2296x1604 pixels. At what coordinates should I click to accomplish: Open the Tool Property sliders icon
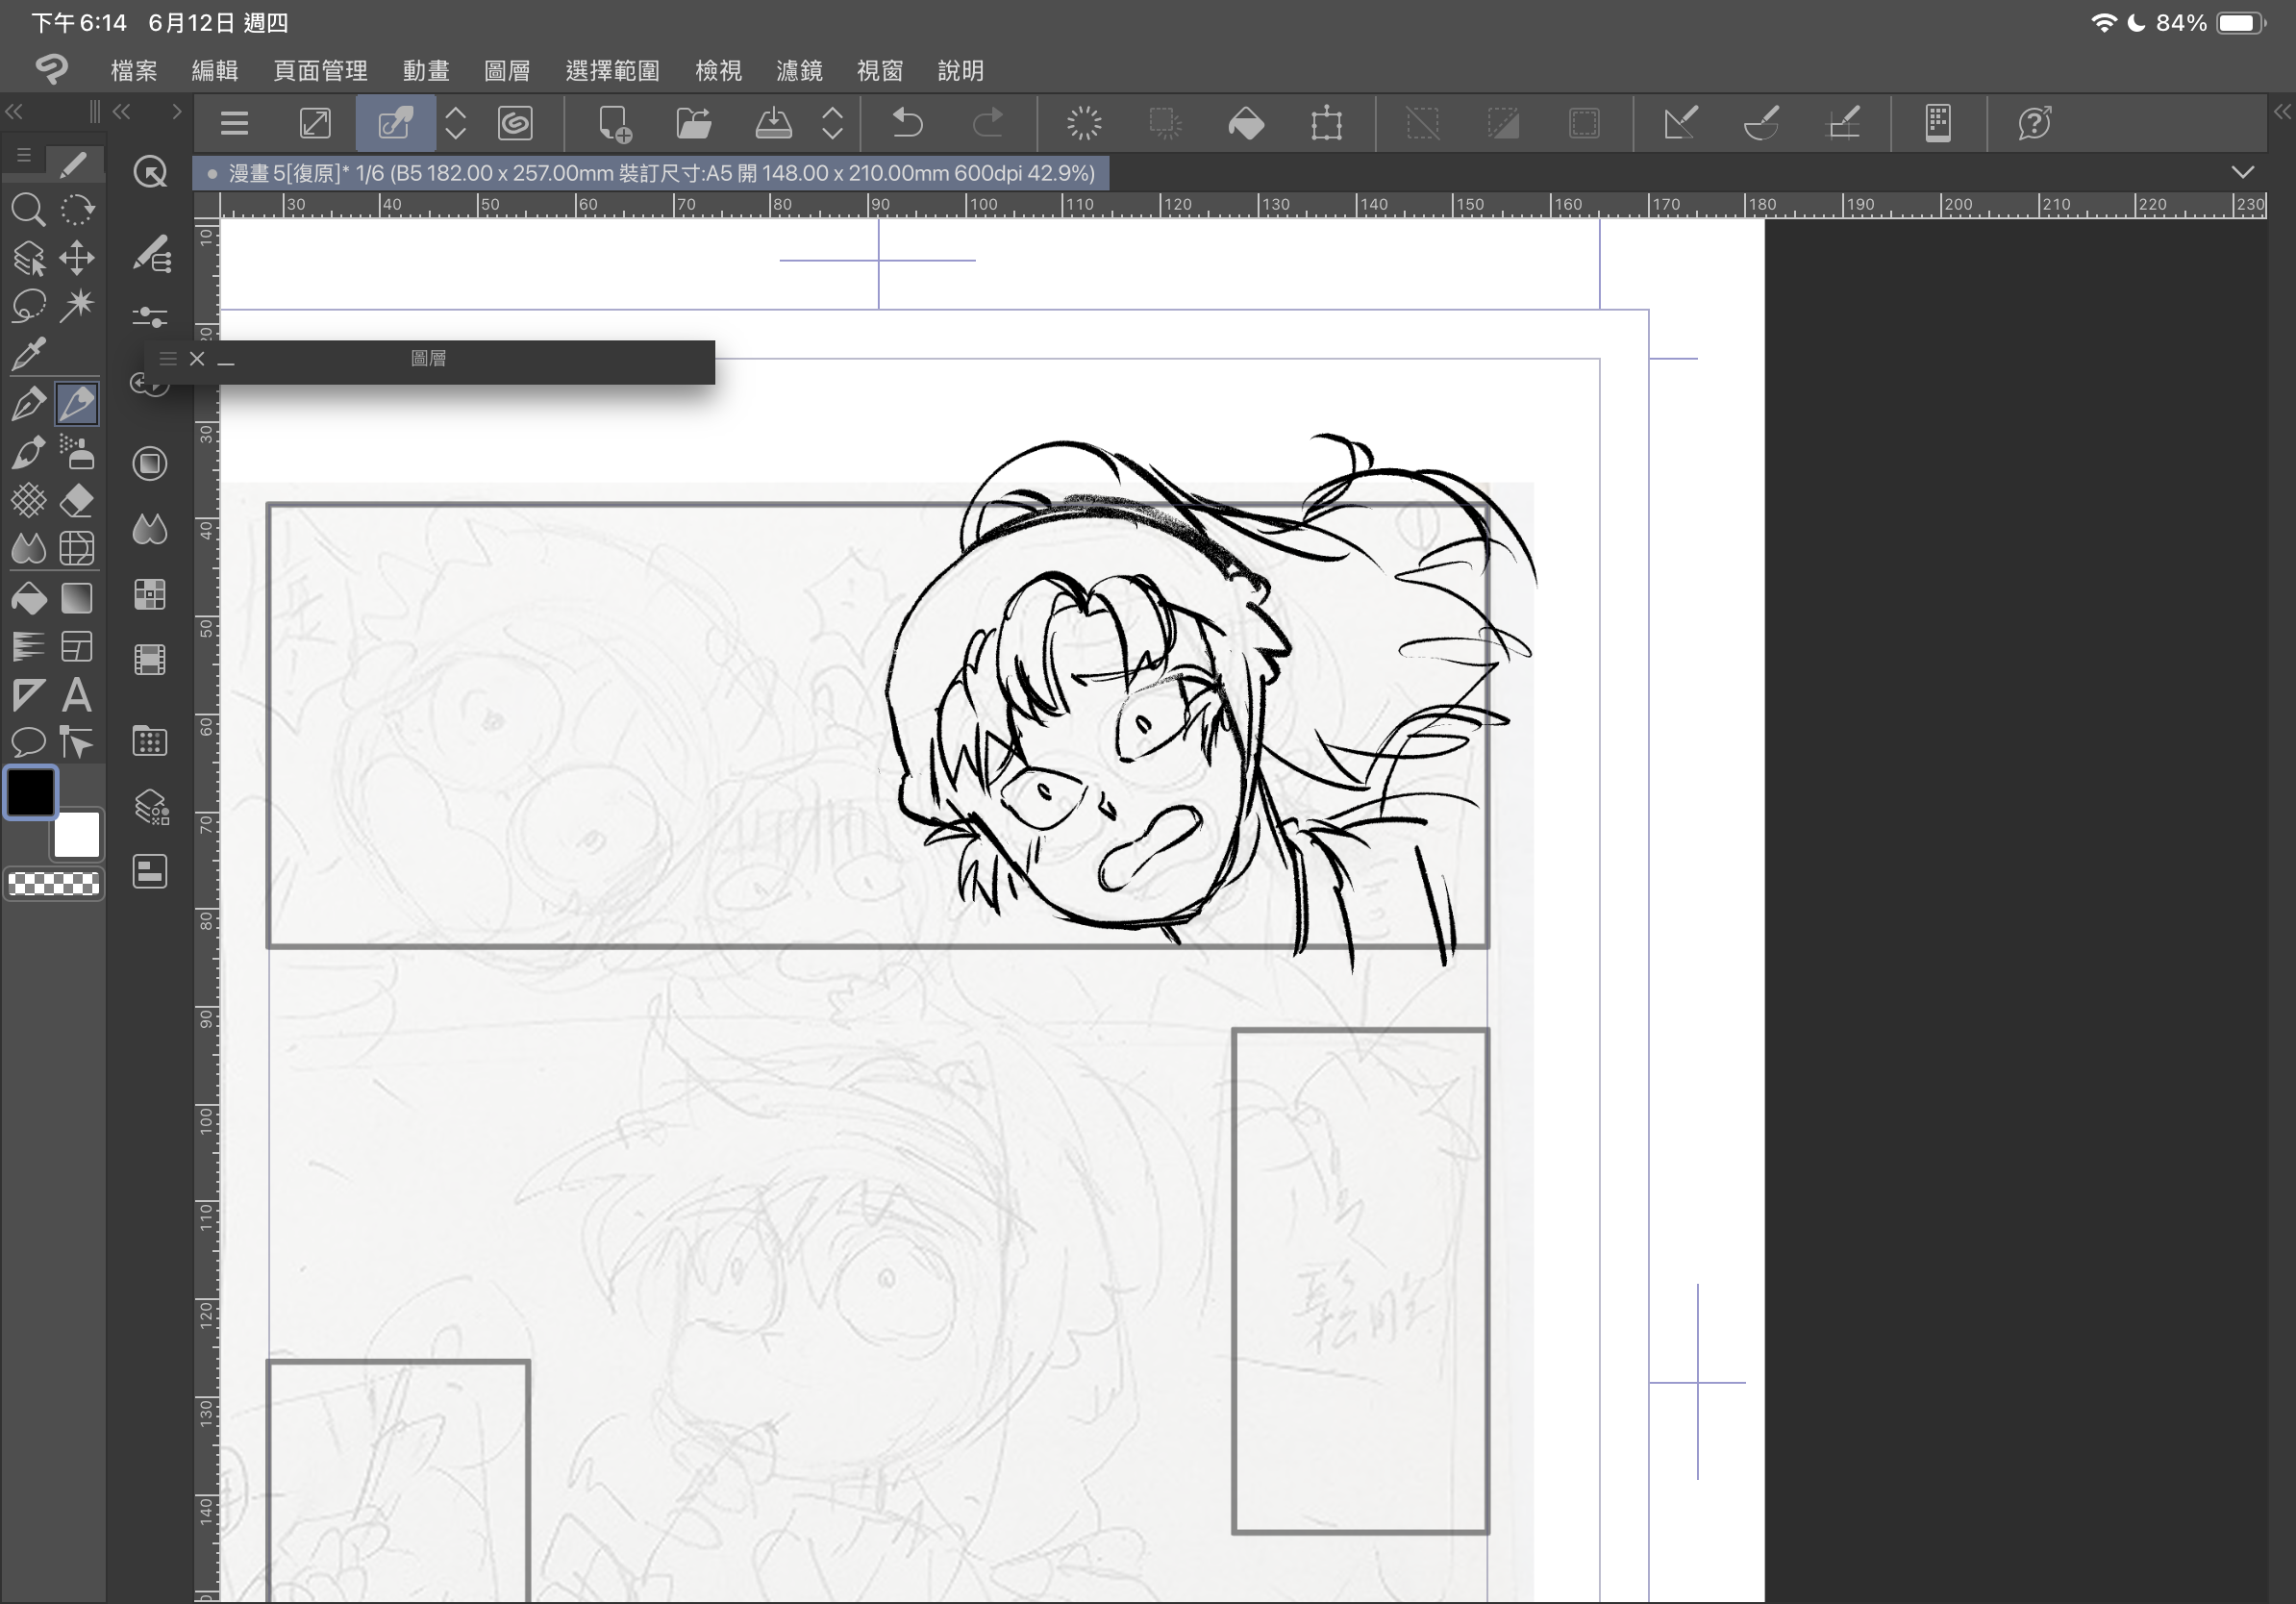tap(150, 317)
